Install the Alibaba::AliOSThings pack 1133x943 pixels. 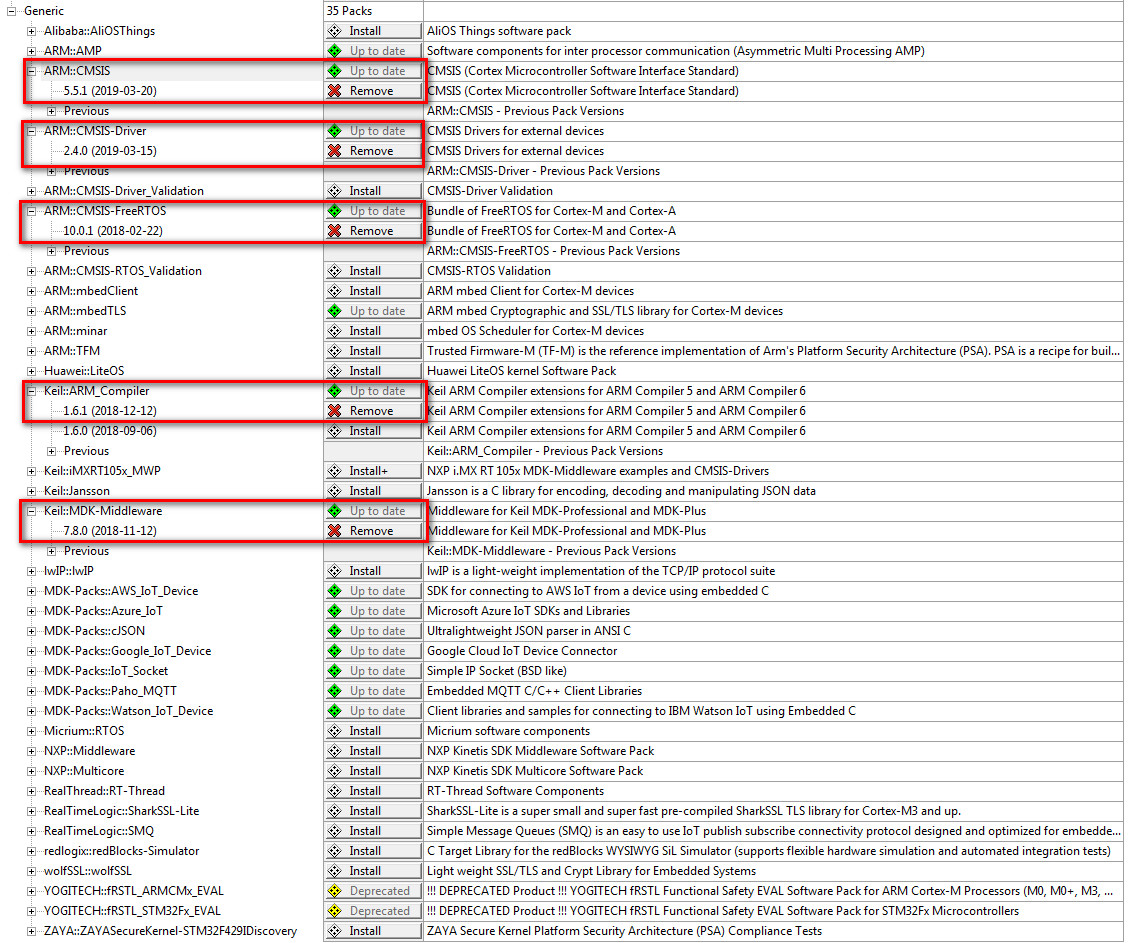(373, 31)
